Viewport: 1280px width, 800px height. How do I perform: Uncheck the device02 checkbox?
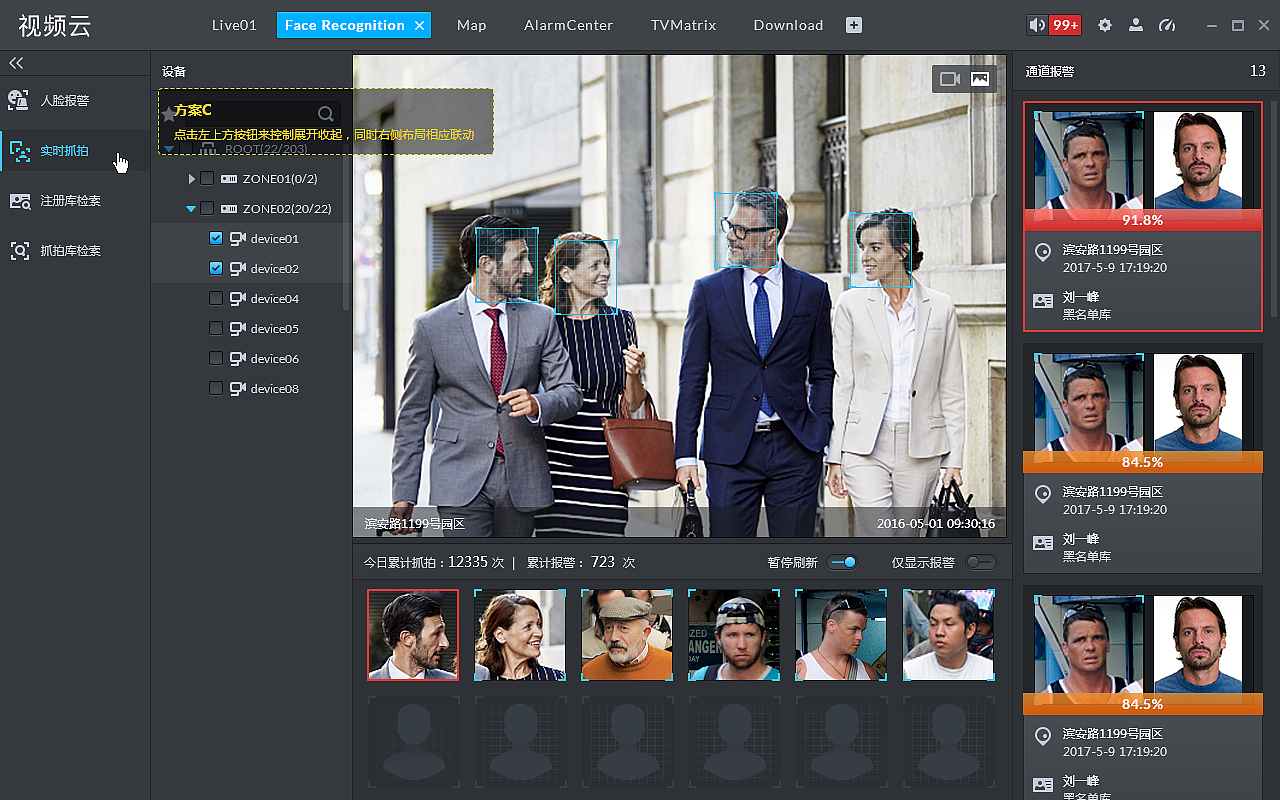[216, 269]
